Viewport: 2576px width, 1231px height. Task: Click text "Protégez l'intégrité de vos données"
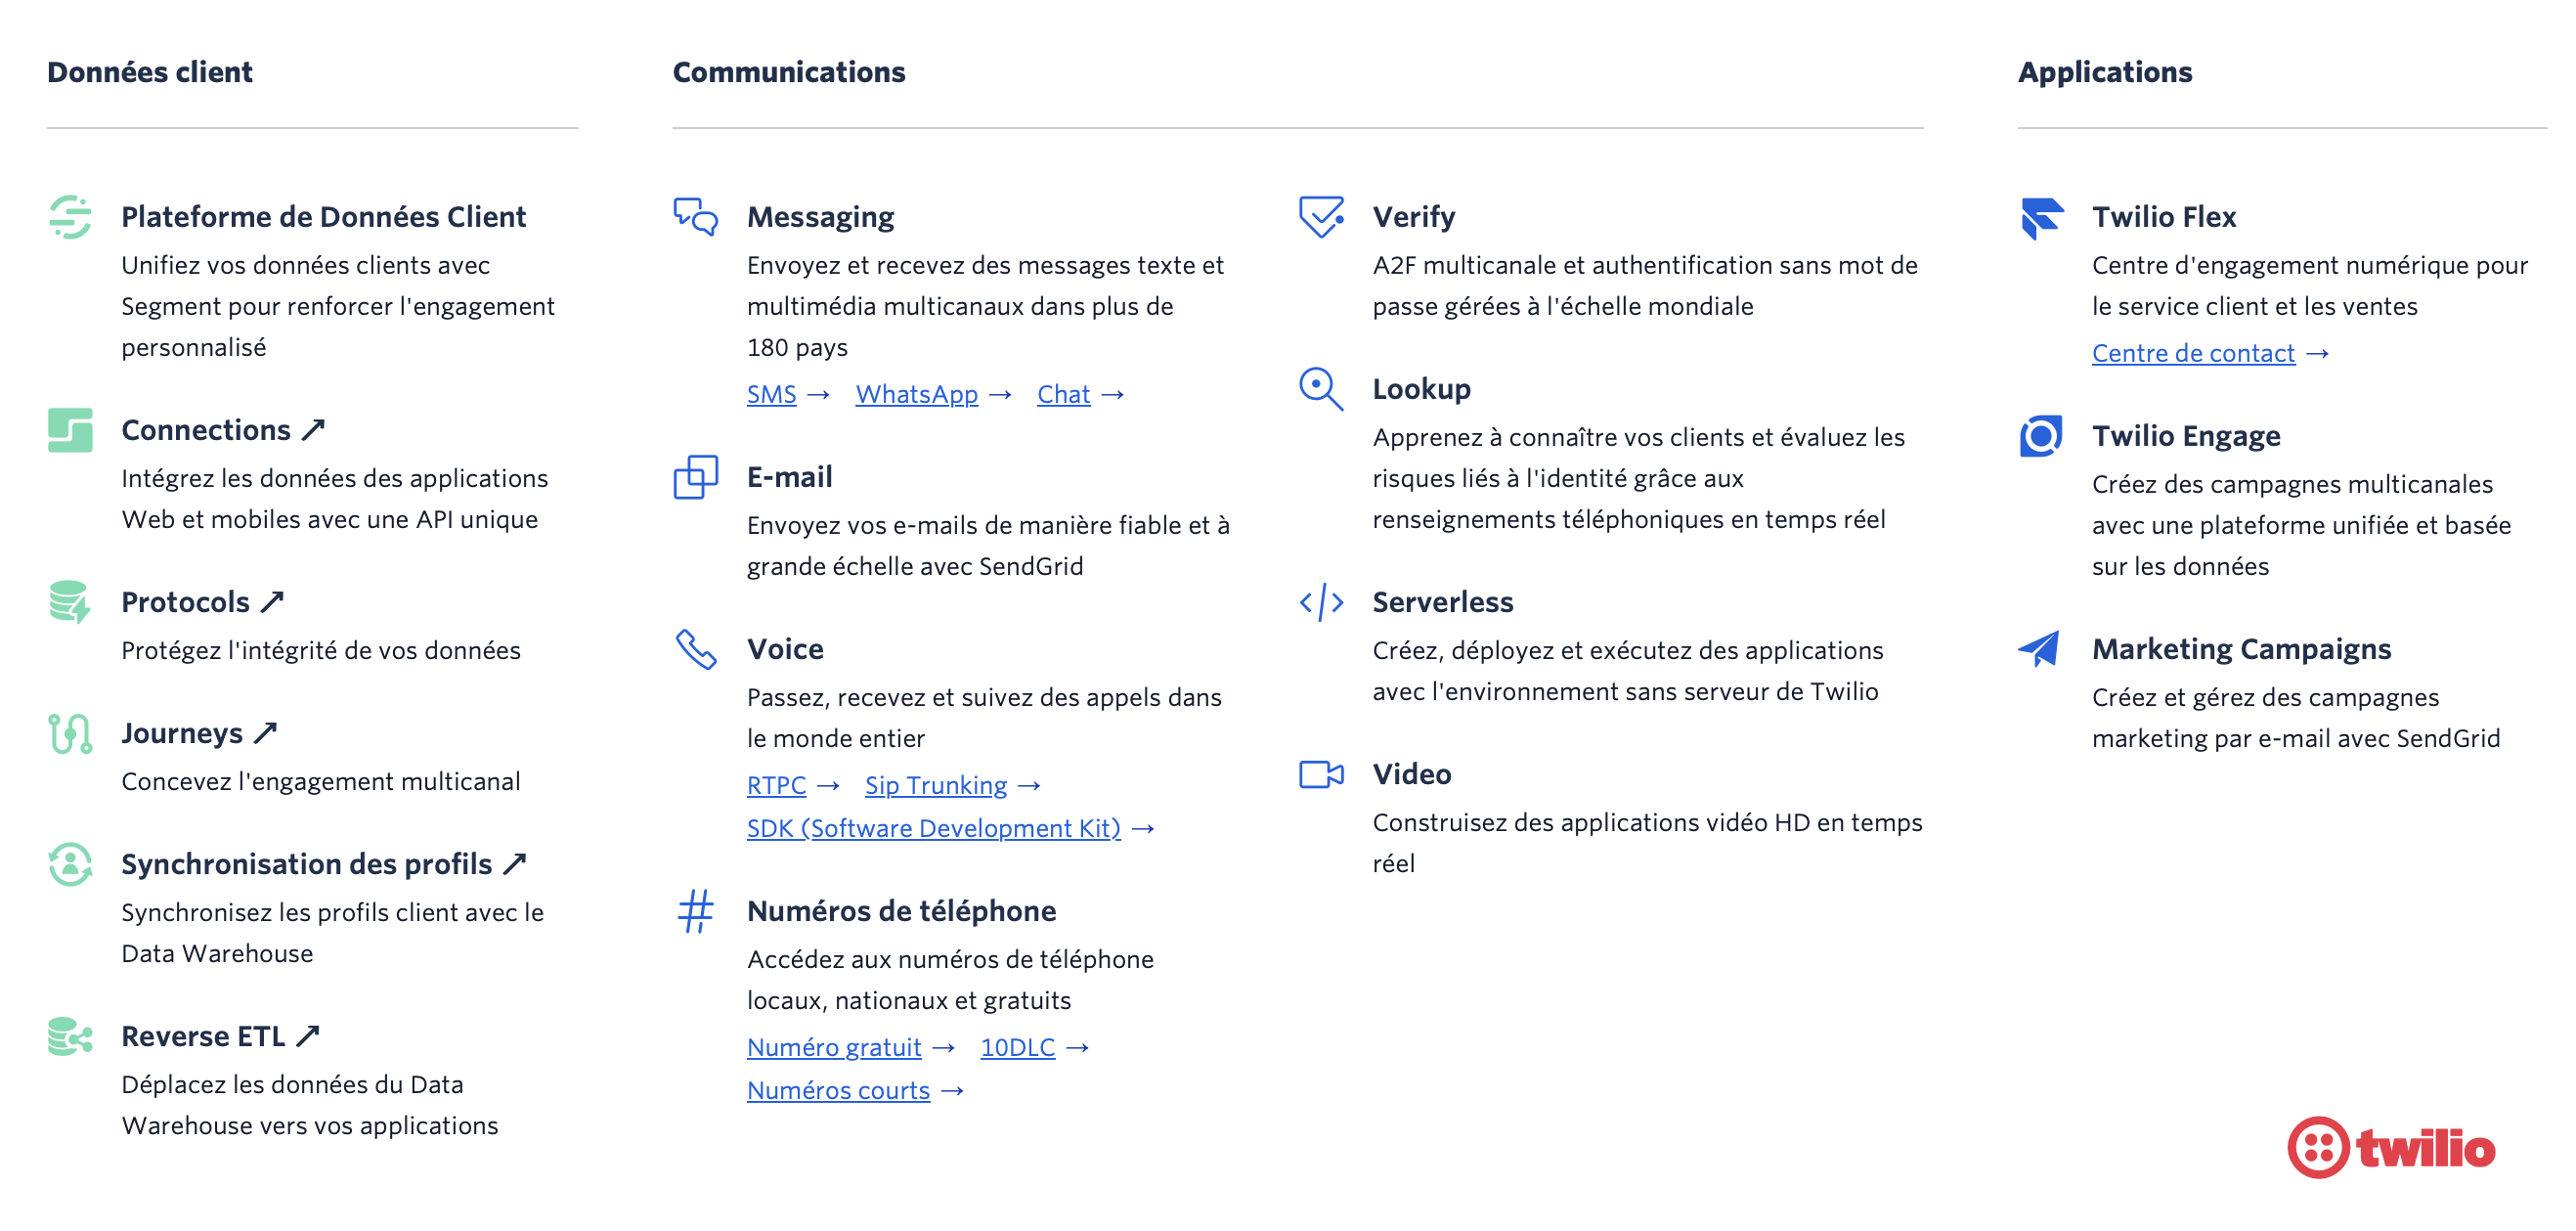320,651
